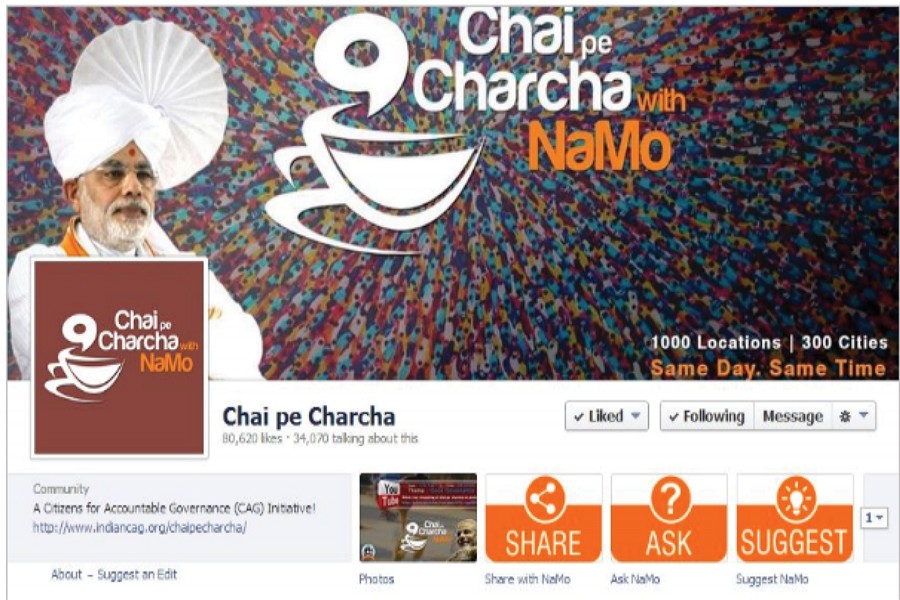Expand the Liked dropdown arrow
Viewport: 900px width, 600px height.
click(636, 415)
